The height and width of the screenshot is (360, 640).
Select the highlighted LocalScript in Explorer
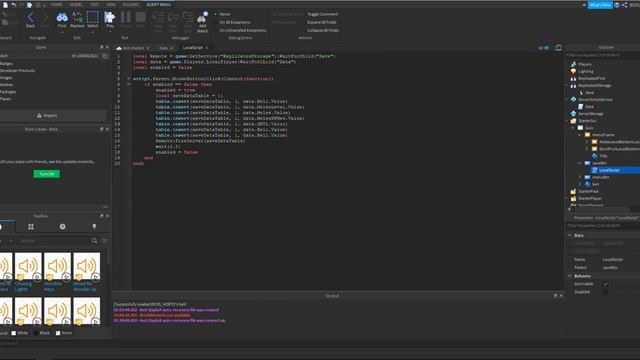pos(609,170)
